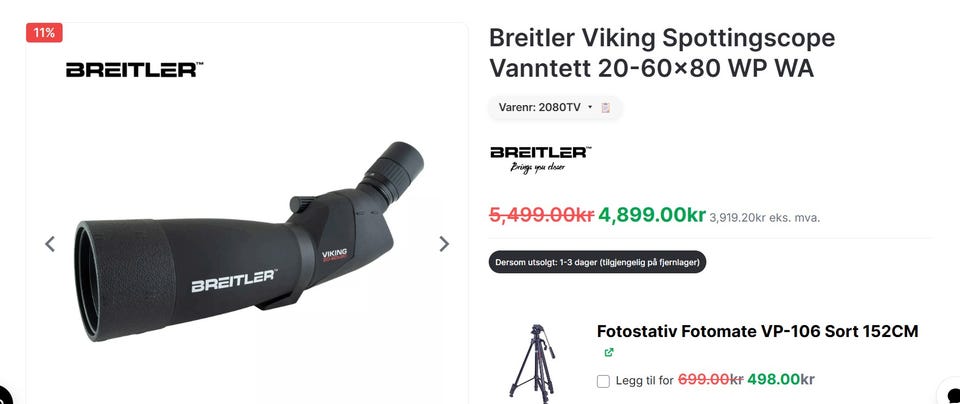The image size is (960, 404).
Task: Click the "Dersom utsolgt: 1-3 dager" stock badge
Action: pos(598,262)
